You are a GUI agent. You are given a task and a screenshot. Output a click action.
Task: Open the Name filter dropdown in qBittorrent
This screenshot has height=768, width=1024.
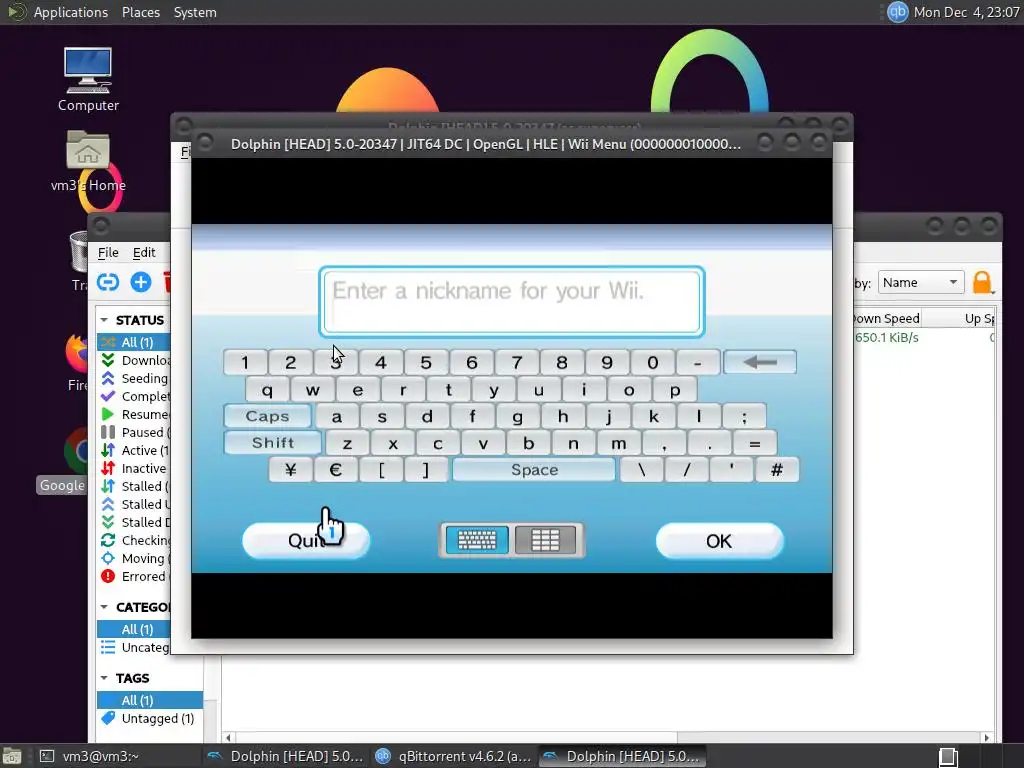(x=921, y=282)
